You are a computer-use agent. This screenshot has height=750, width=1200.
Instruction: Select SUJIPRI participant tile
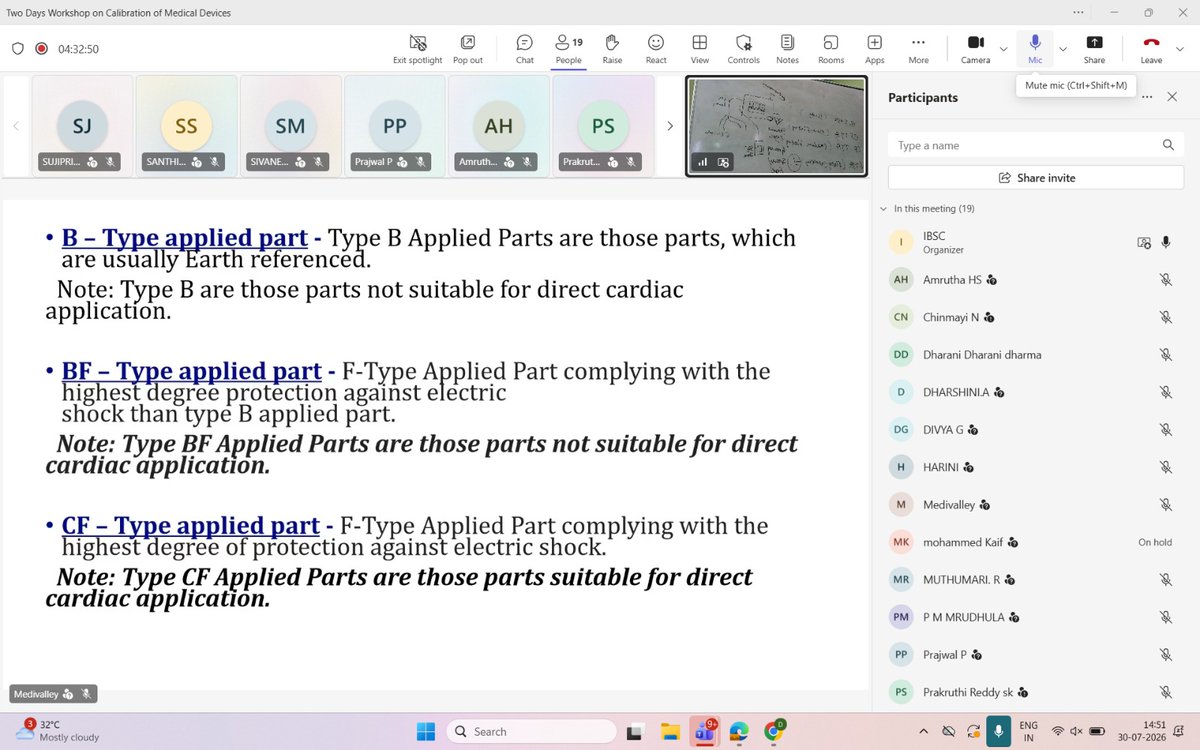(82, 126)
